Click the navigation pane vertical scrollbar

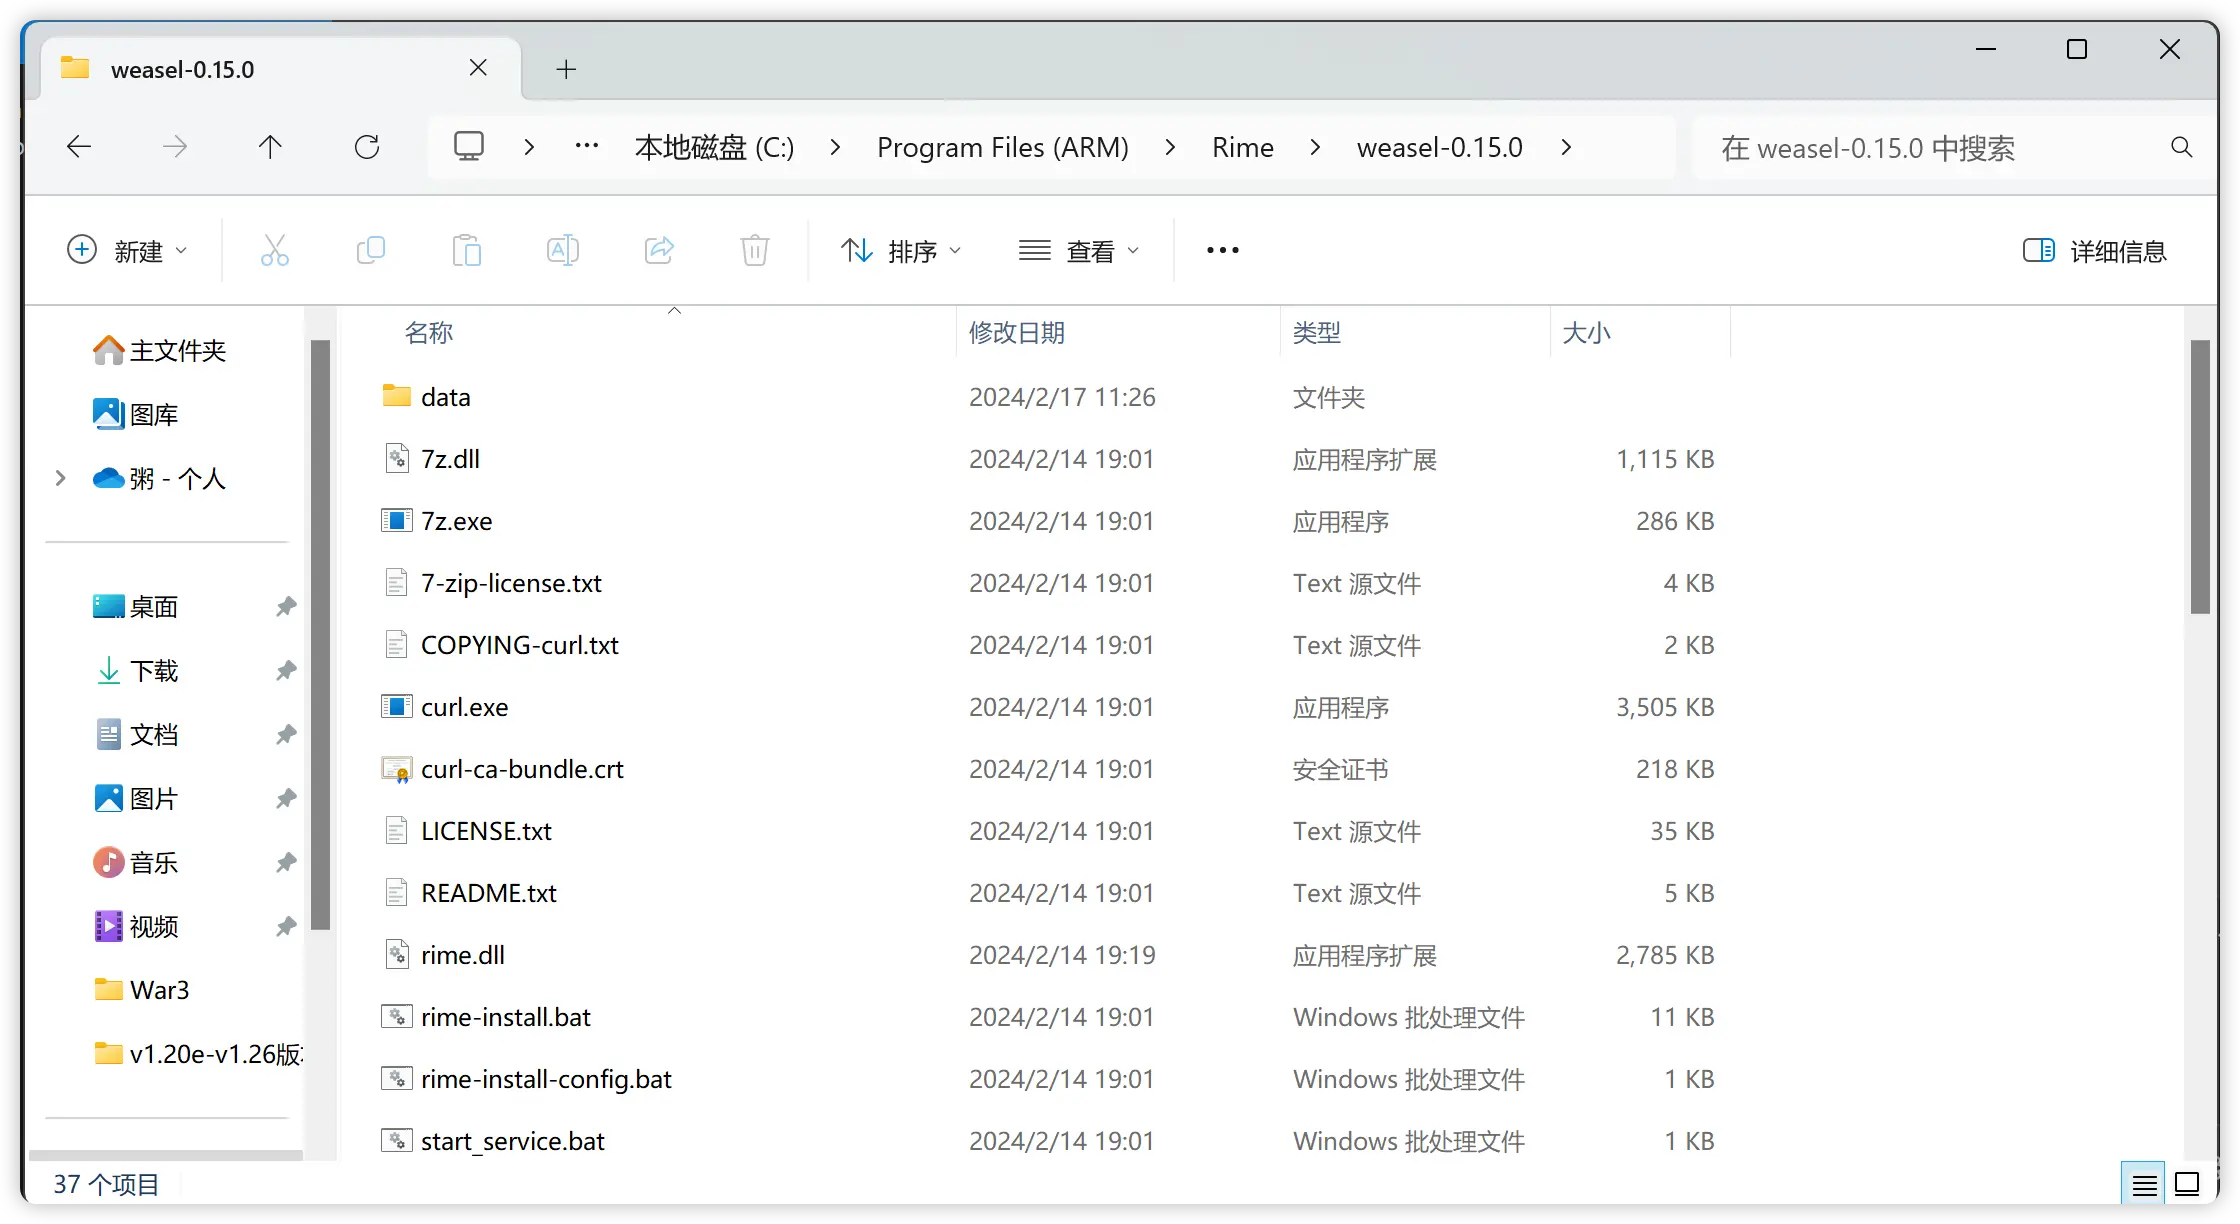320,636
